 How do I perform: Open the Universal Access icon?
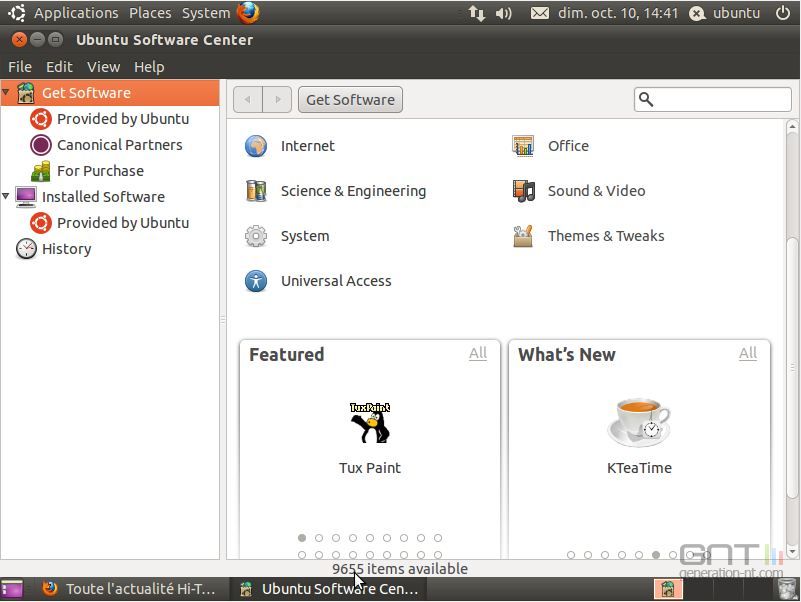(x=255, y=281)
